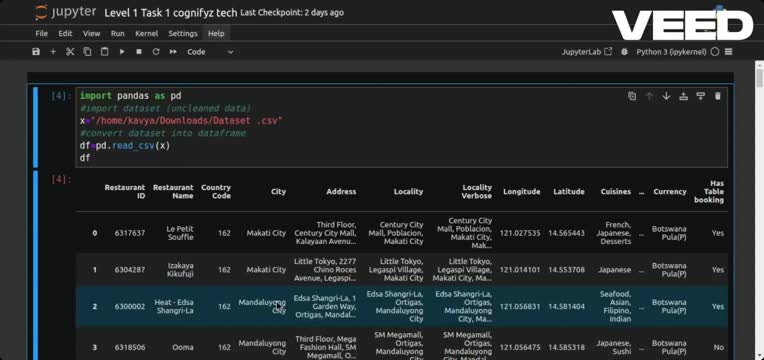Open the Kernel menu
The width and height of the screenshot is (764, 360).
tap(147, 34)
